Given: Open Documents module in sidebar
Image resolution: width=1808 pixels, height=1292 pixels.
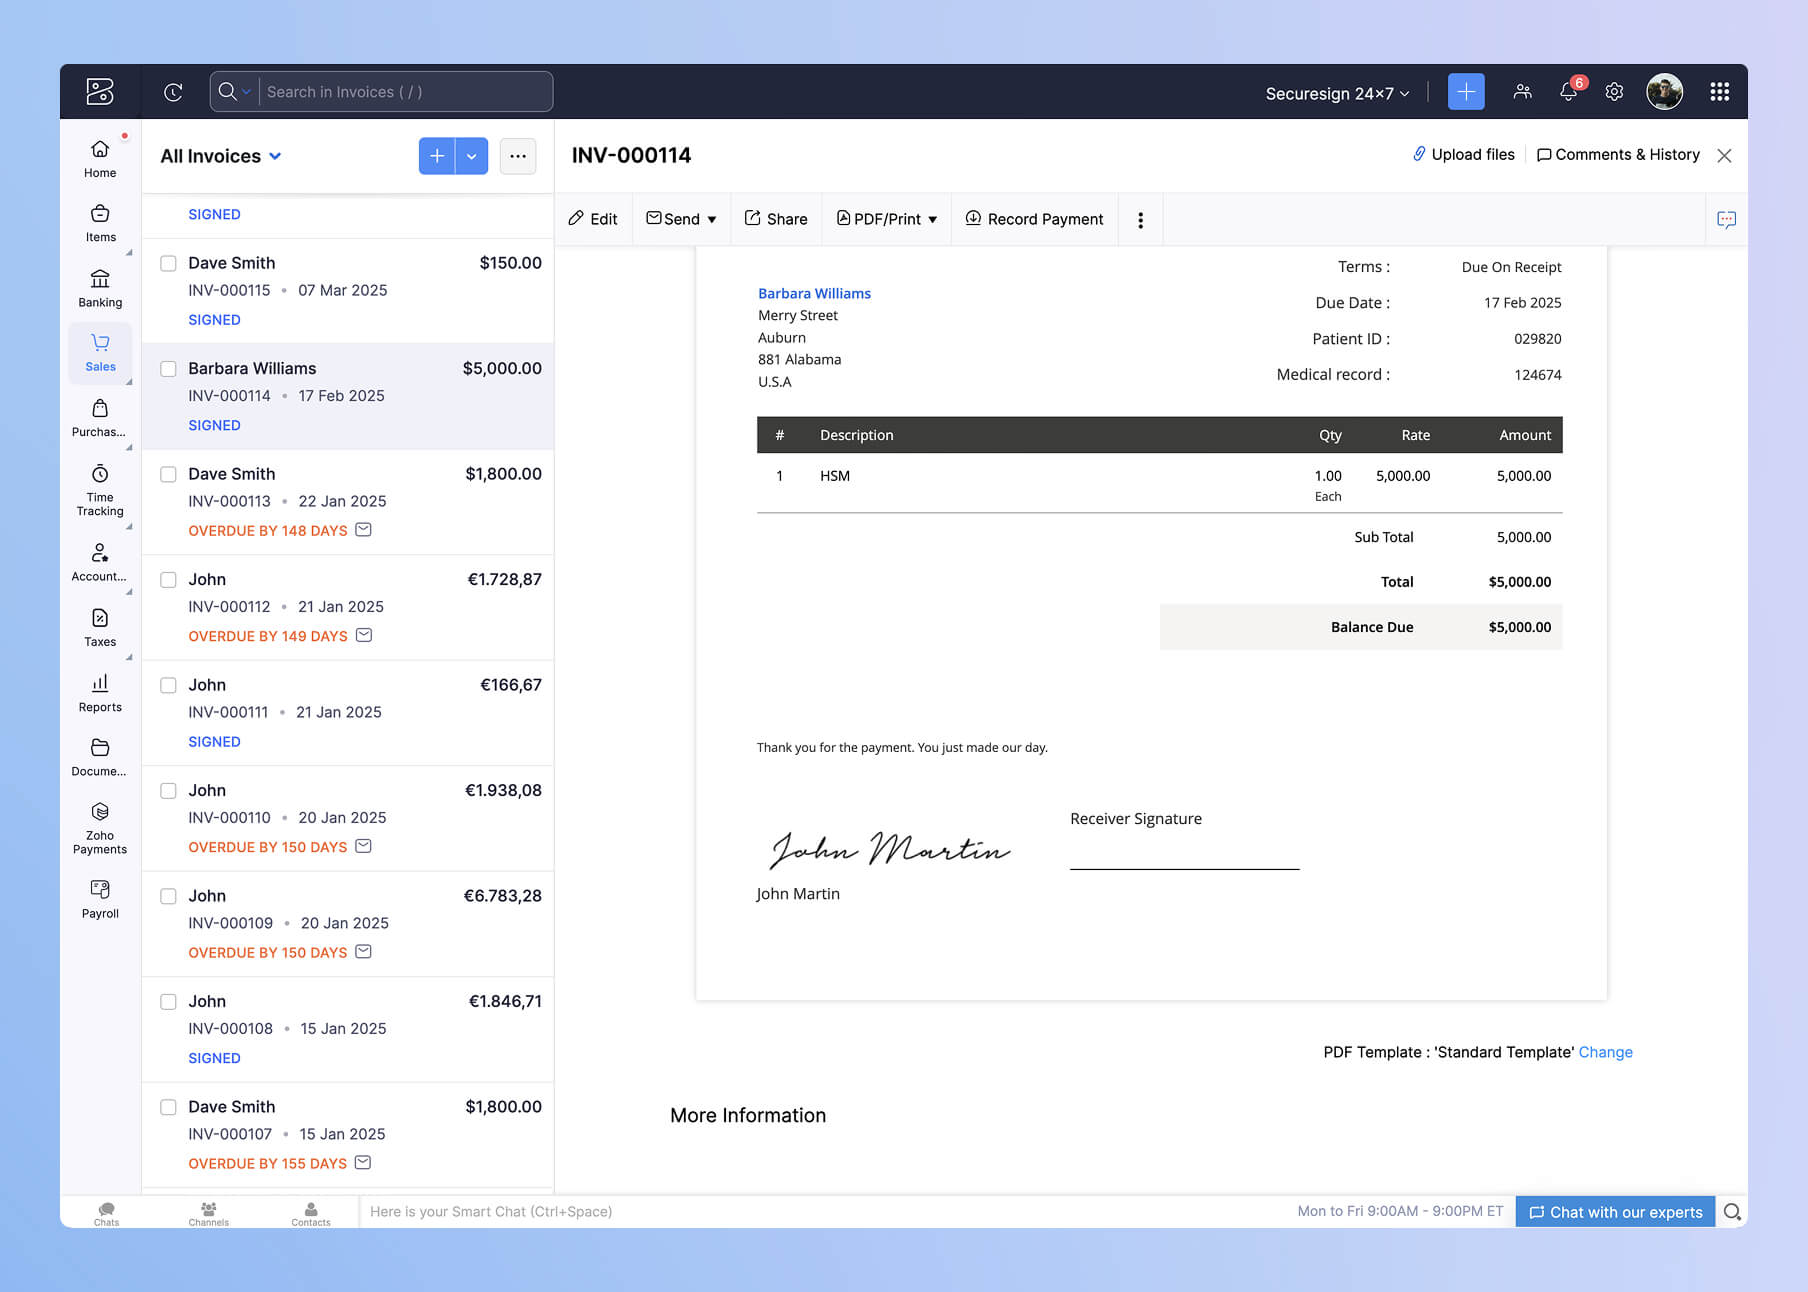Looking at the screenshot, I should [100, 757].
